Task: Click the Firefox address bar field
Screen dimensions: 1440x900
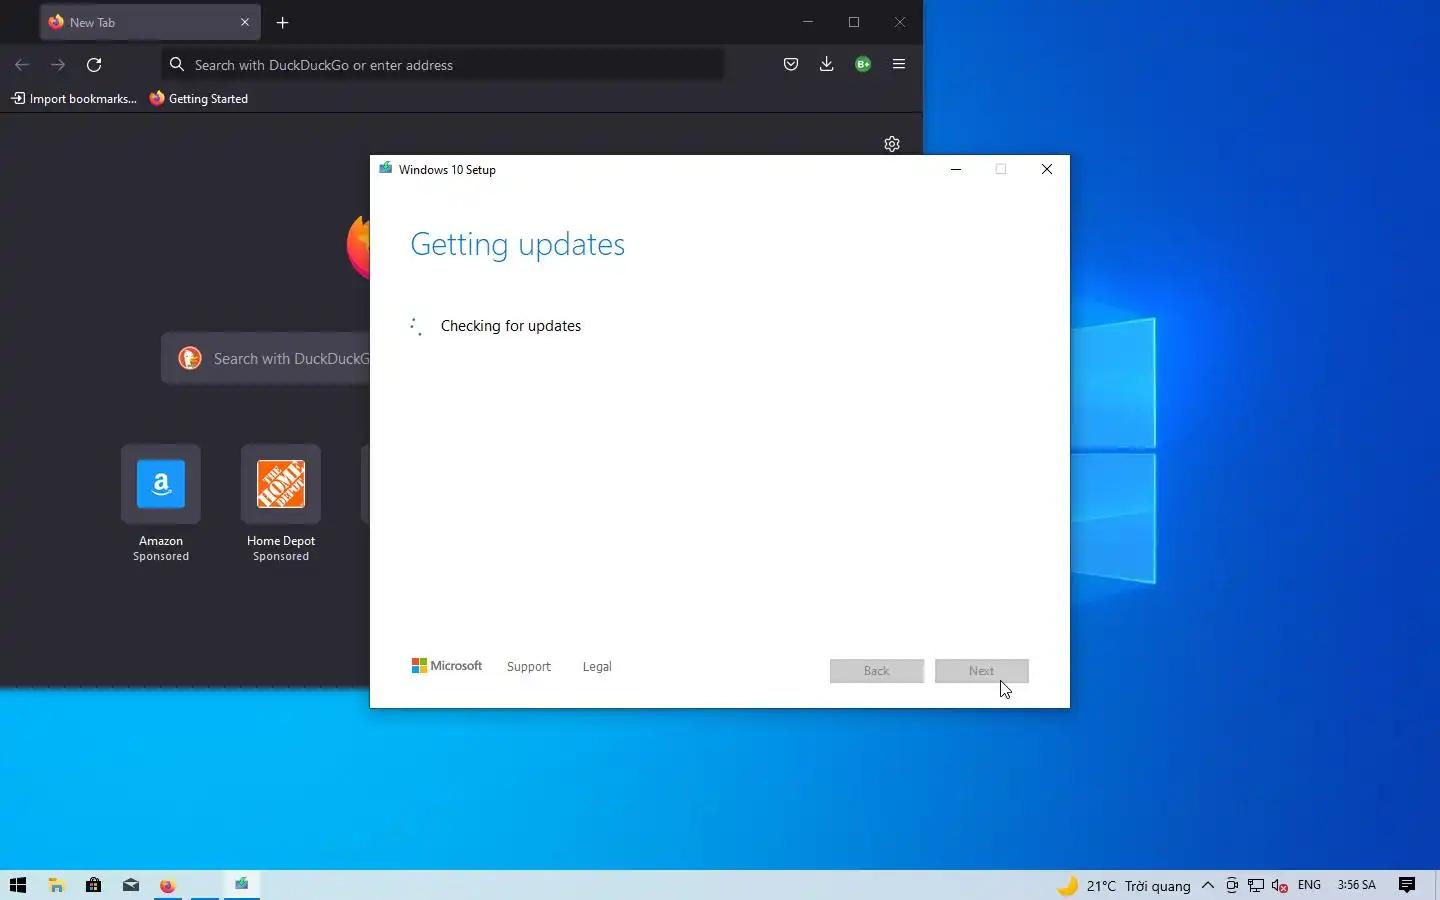Action: click(442, 65)
